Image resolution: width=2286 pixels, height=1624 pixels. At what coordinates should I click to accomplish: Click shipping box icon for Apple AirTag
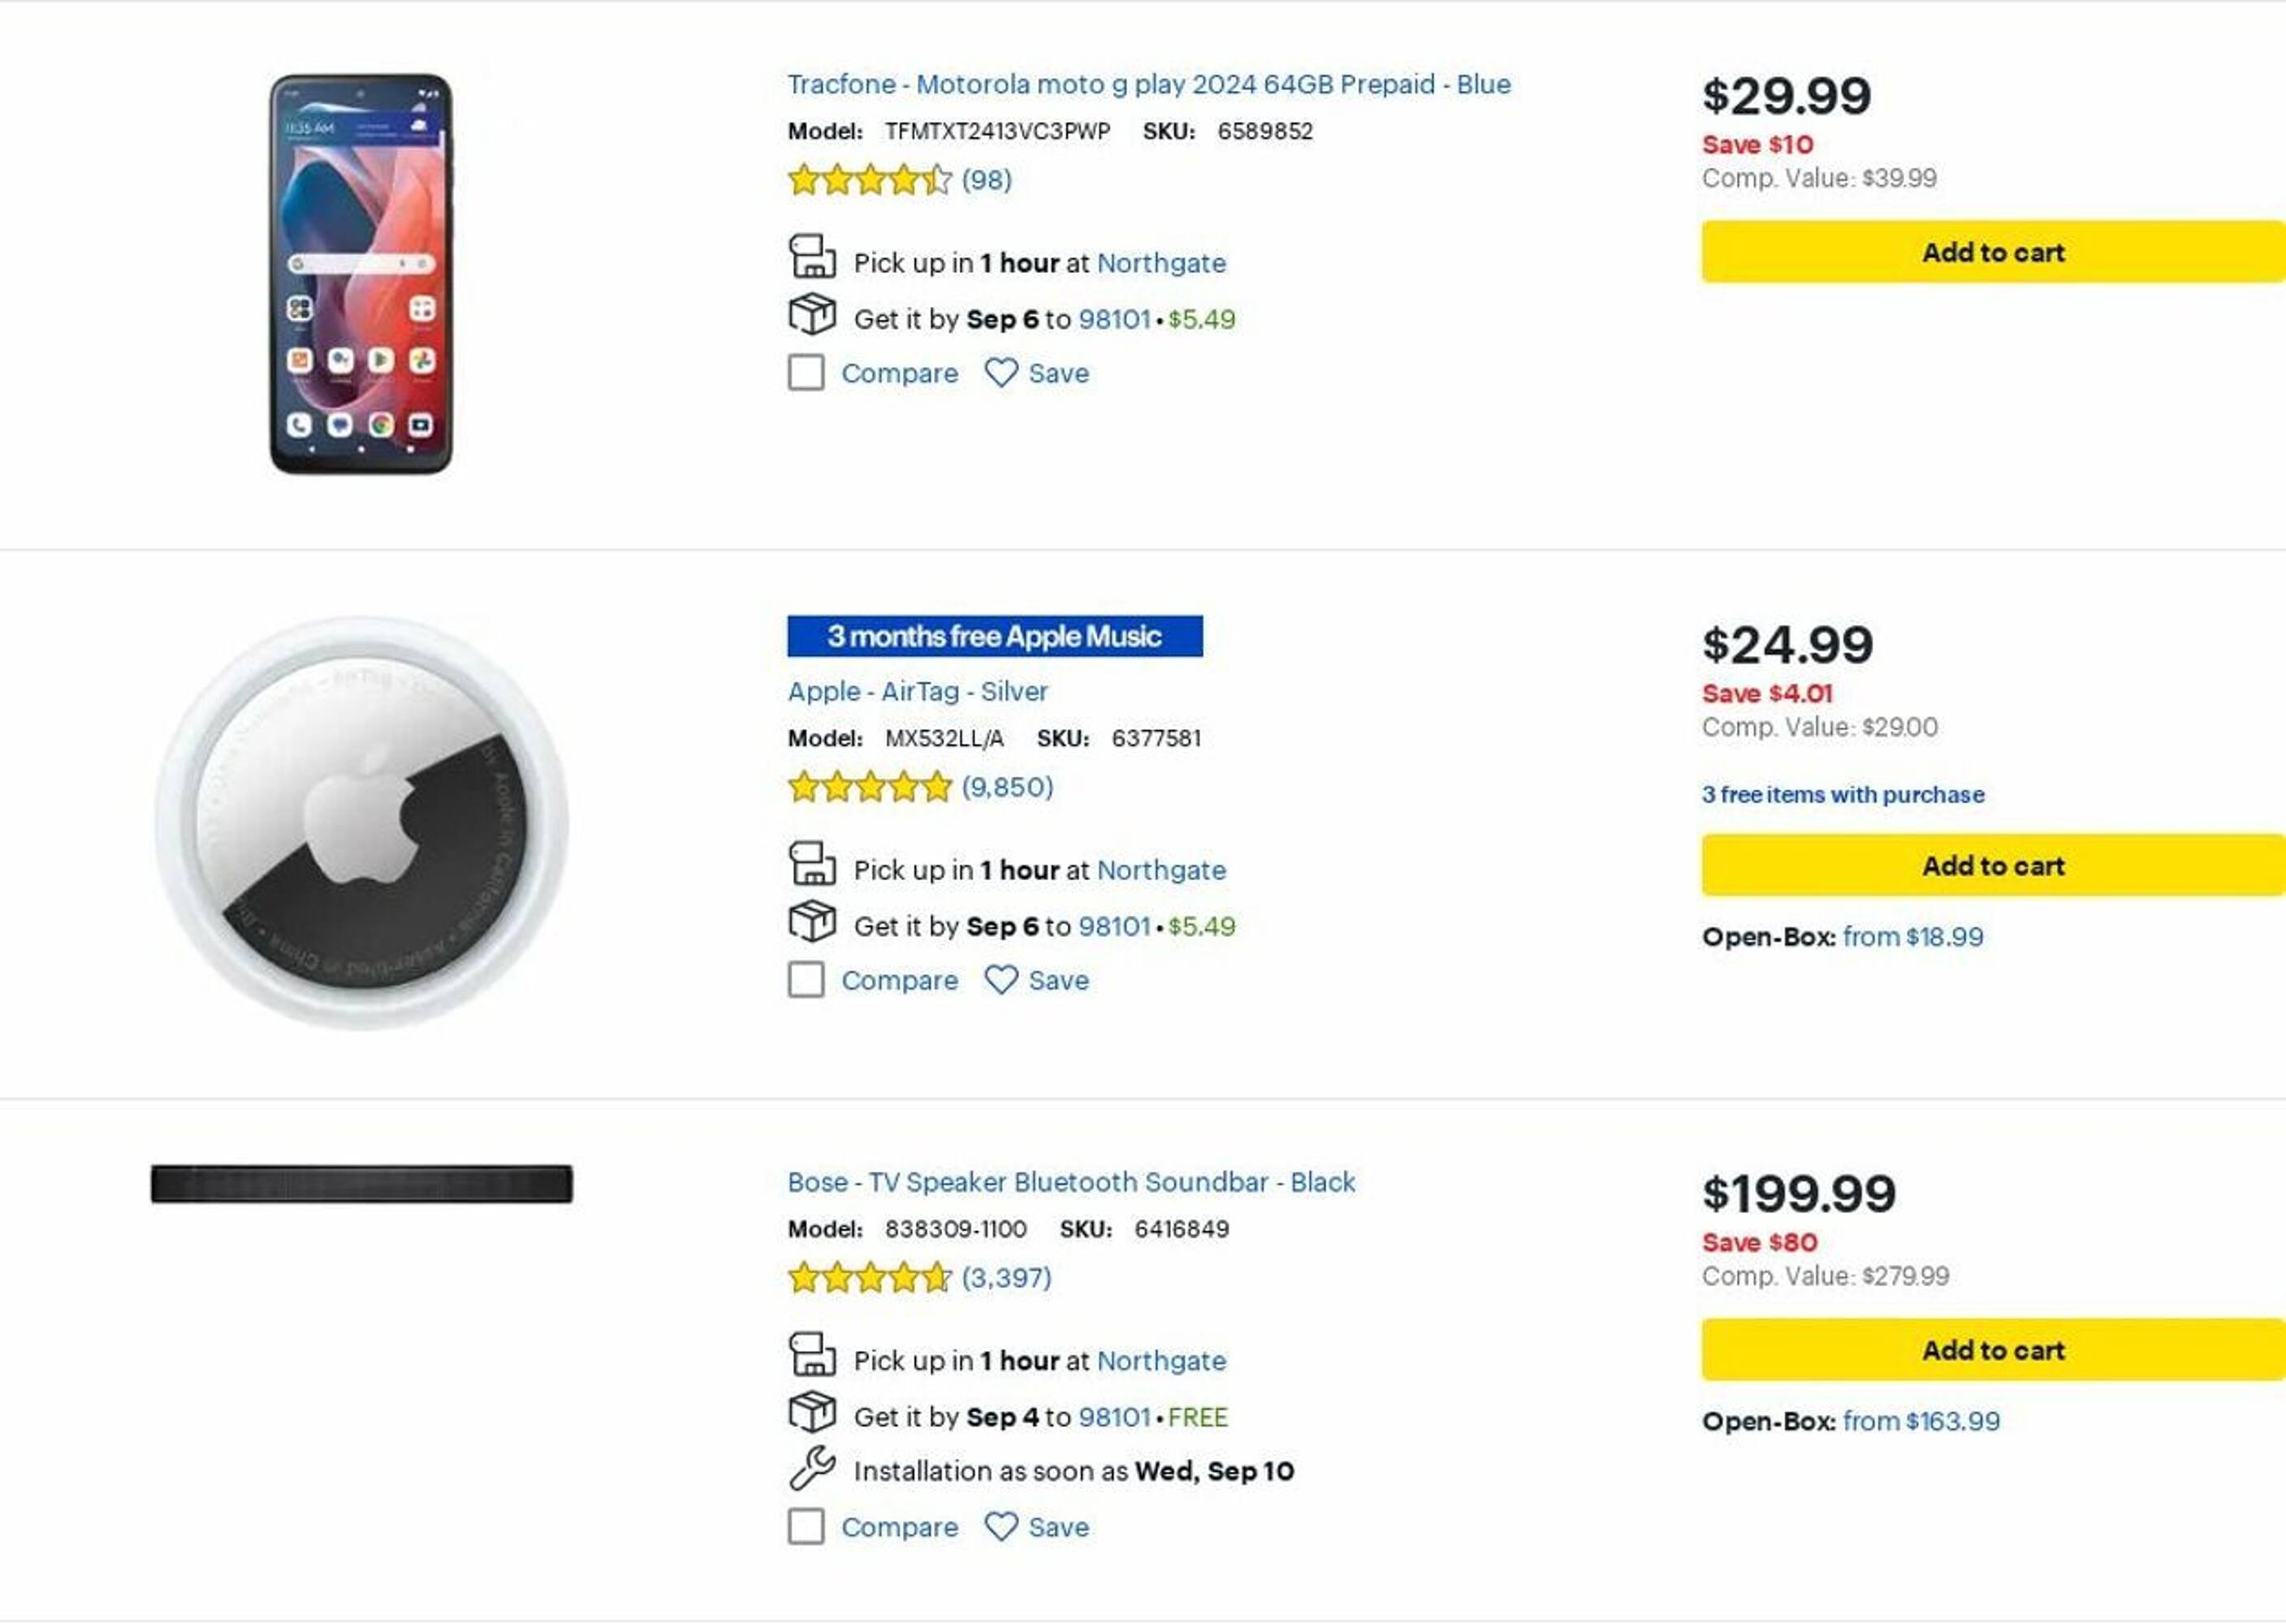coord(812,922)
